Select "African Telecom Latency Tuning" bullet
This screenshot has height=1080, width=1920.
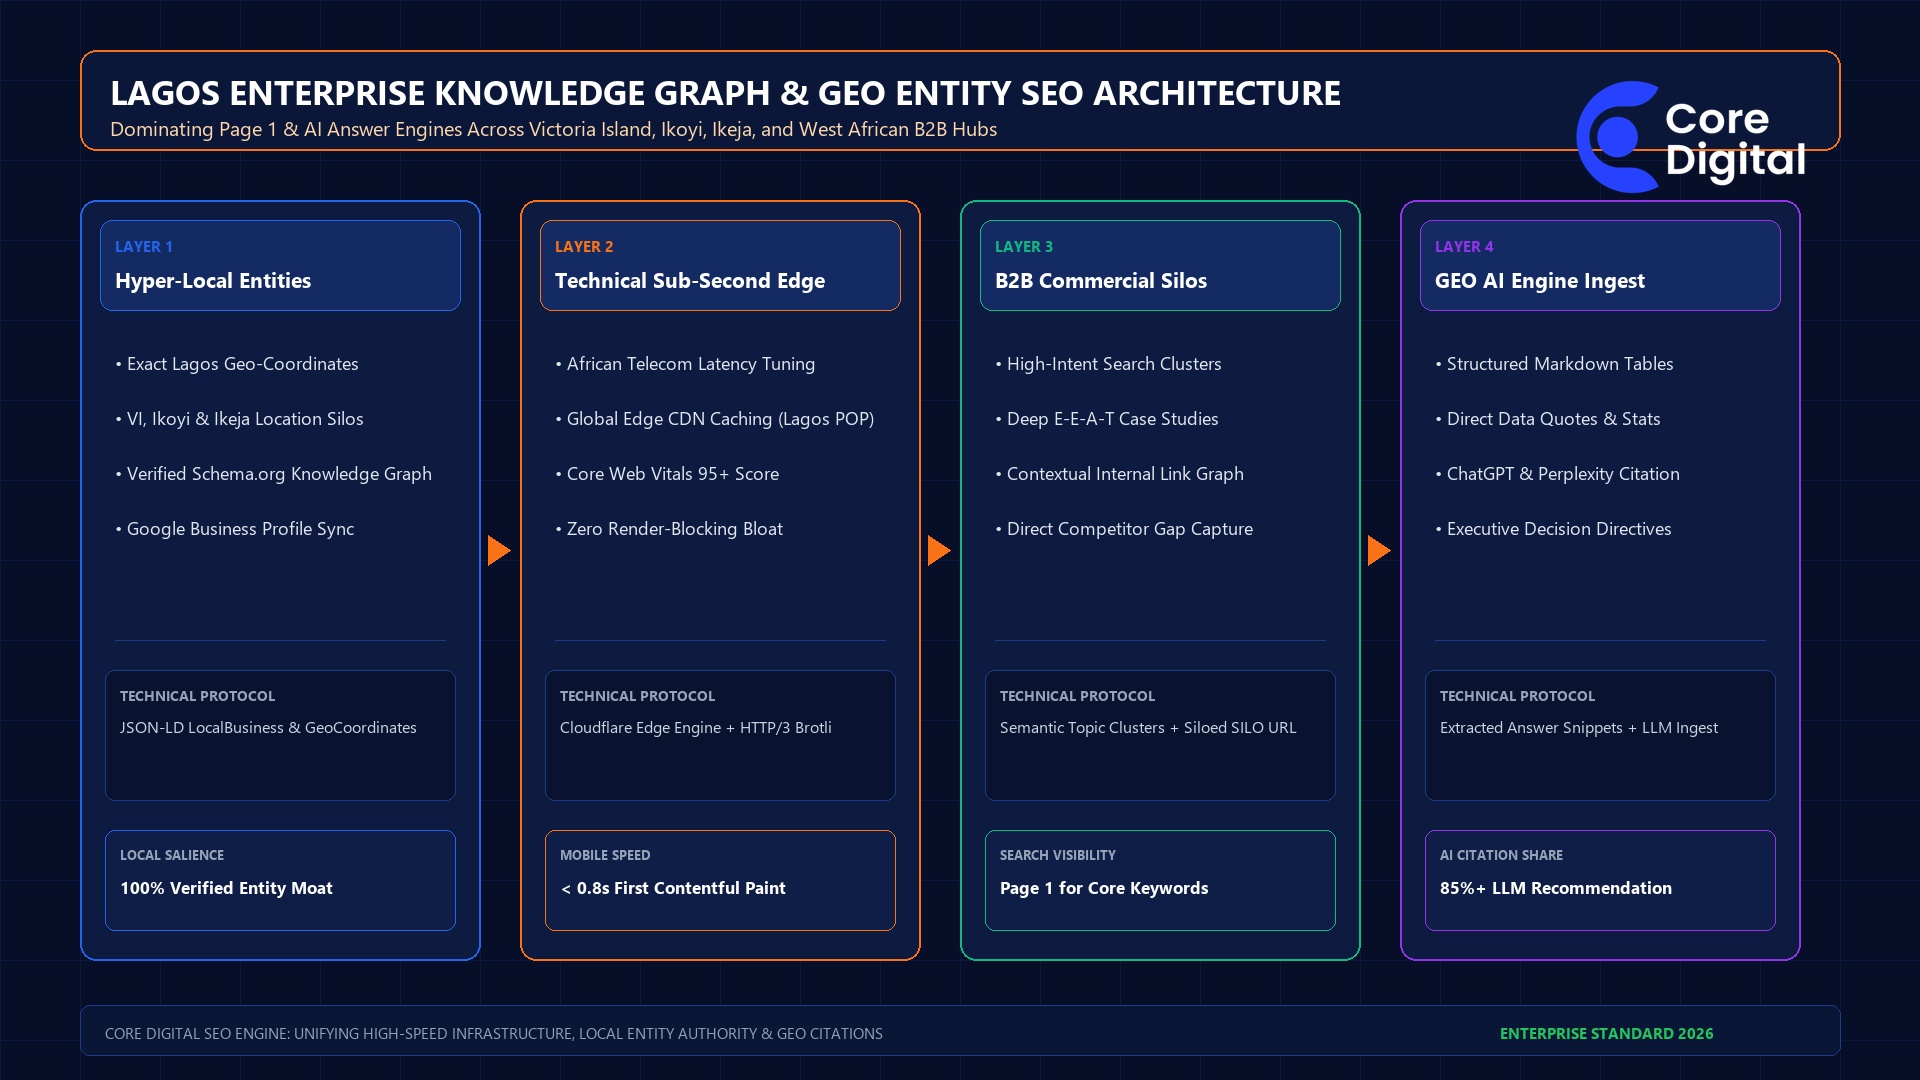click(685, 364)
